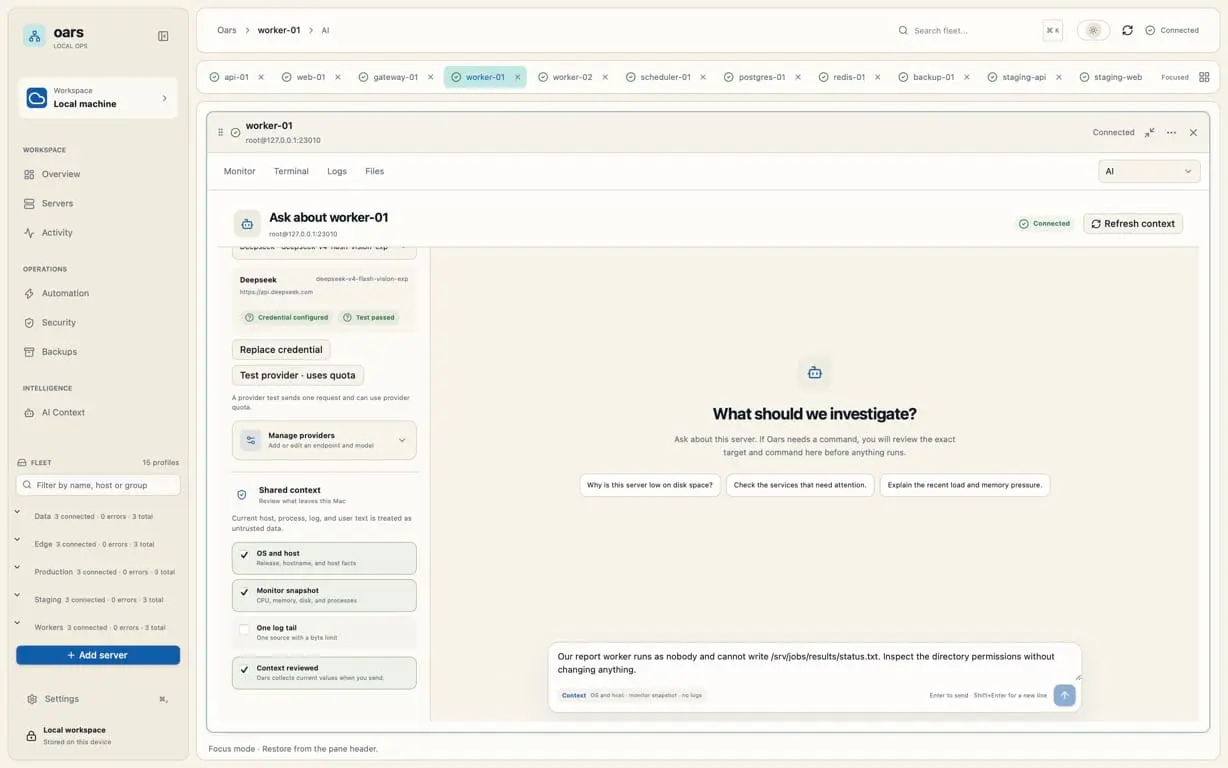Choose "Why is this server low on disk space?"
Screen dimensions: 1228x768
point(650,485)
